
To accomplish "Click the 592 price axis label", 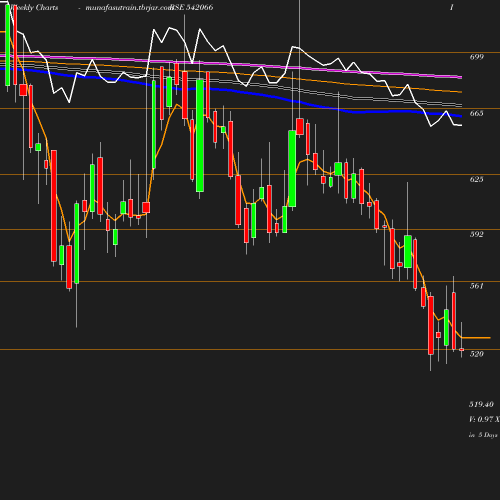I will coord(476,234).
